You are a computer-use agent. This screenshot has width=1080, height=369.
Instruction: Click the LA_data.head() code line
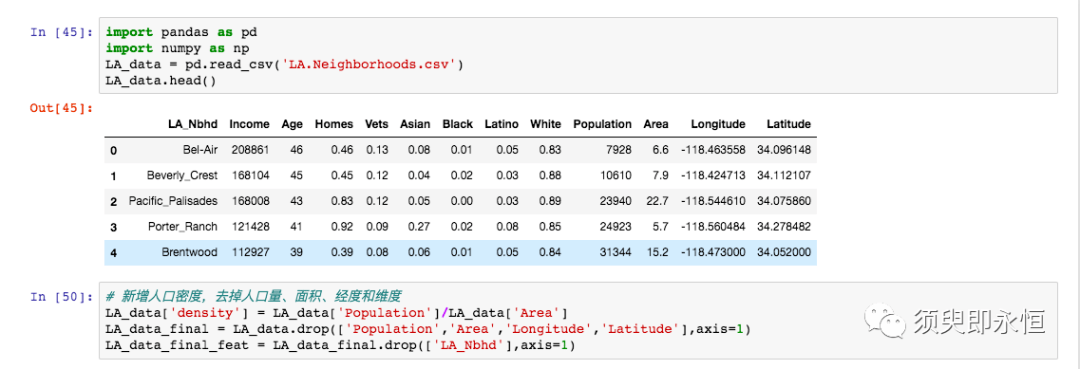coord(161,81)
